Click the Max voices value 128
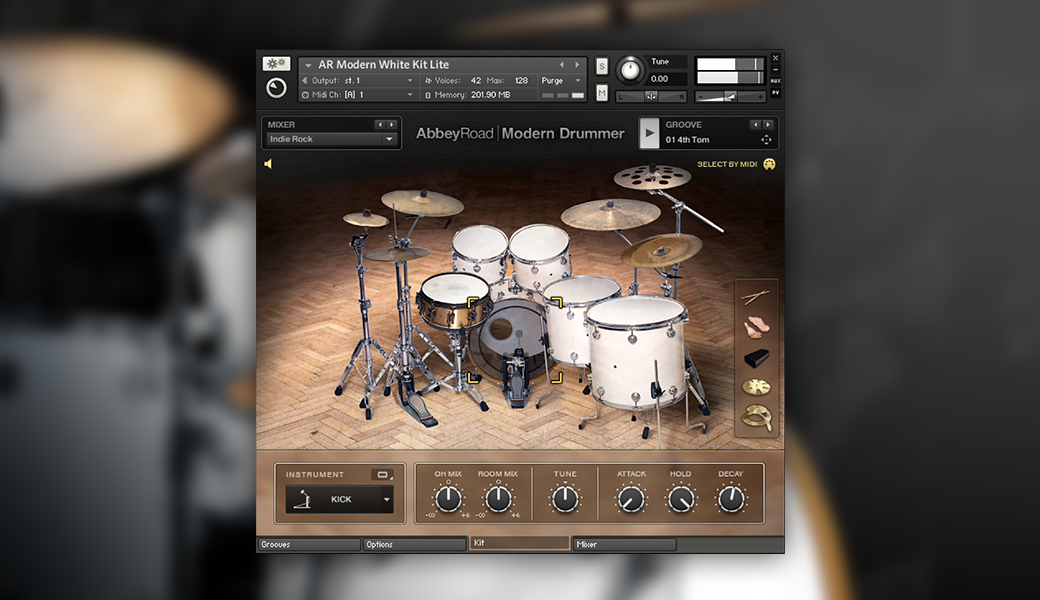The height and width of the screenshot is (600, 1040). coord(521,80)
